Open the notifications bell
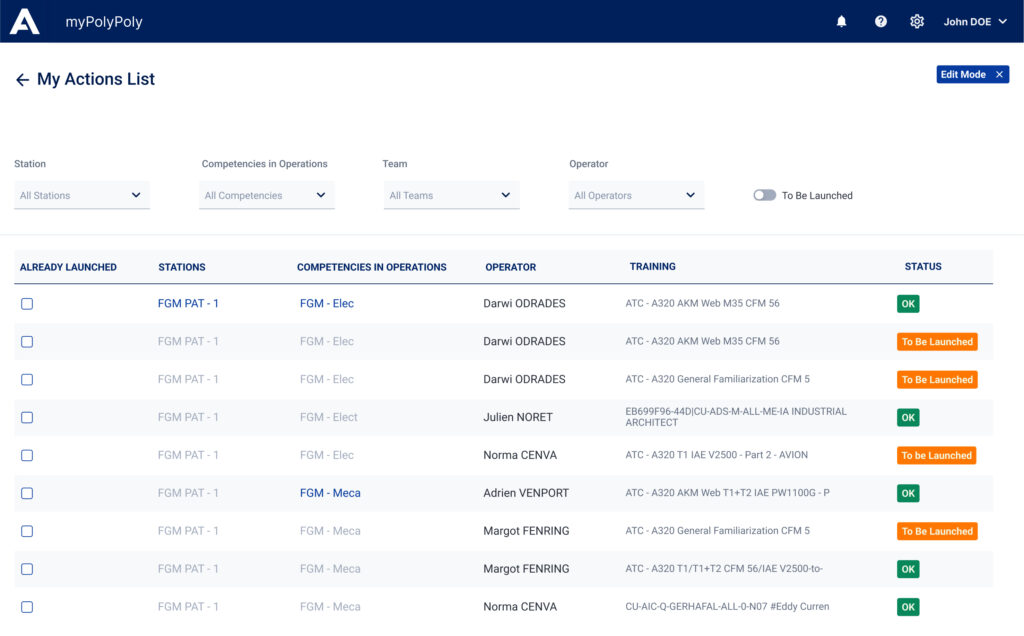Screen dimensions: 1024x636 pyautogui.click(x=841, y=21)
